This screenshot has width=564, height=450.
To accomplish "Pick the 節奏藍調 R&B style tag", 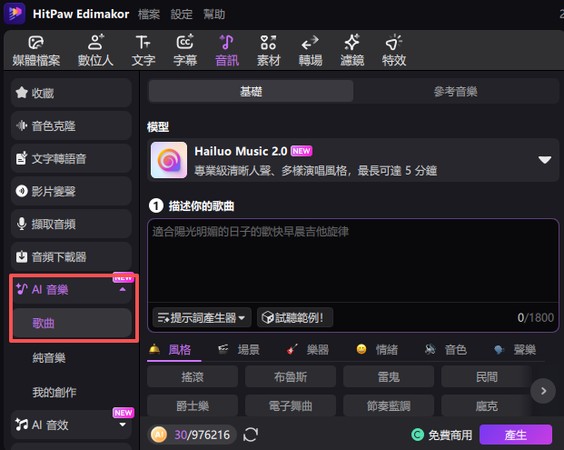I will click(x=388, y=406).
